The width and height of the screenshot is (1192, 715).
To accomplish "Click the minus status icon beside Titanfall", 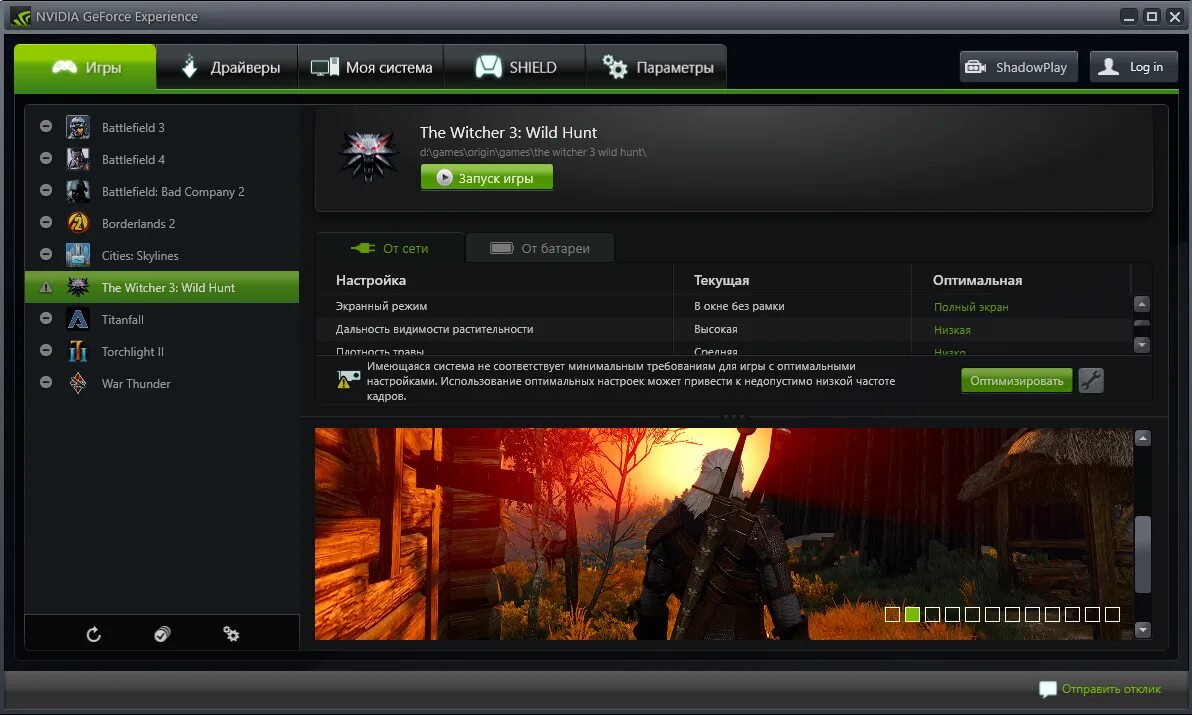I will tap(46, 318).
